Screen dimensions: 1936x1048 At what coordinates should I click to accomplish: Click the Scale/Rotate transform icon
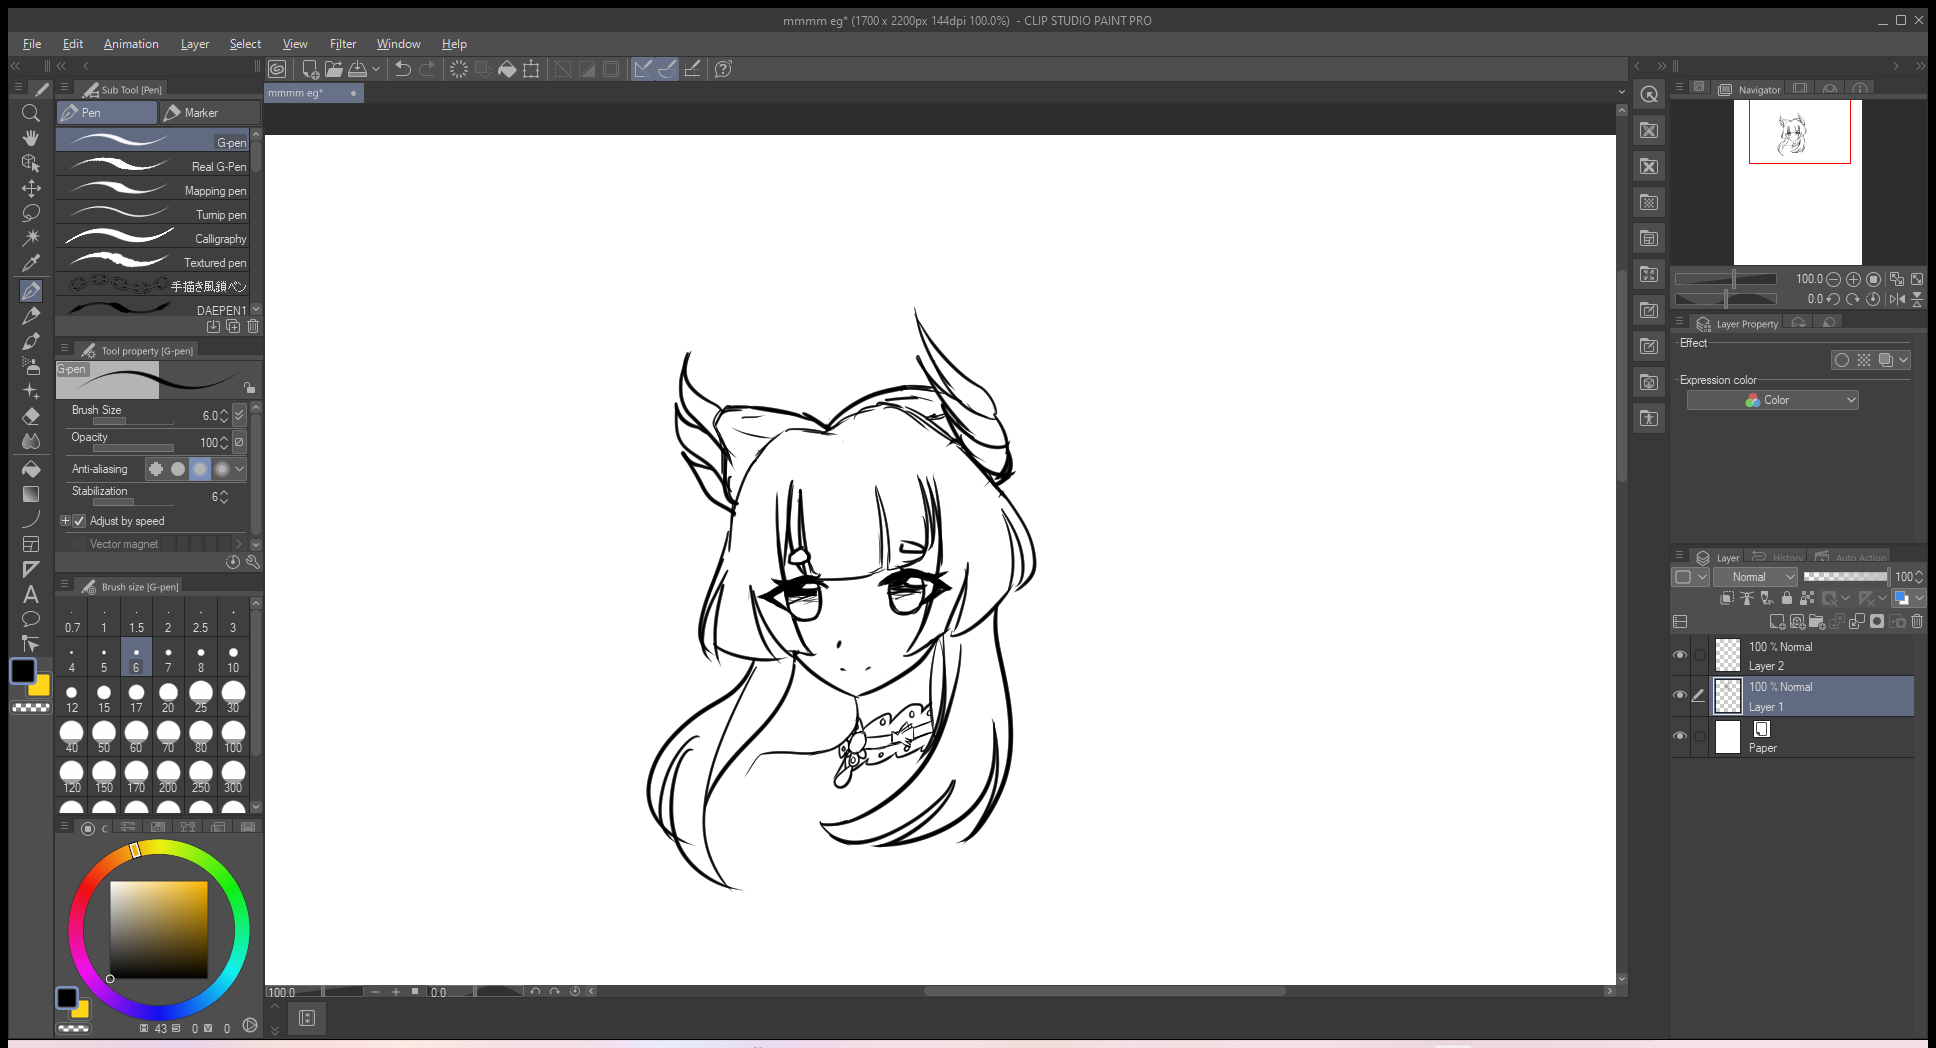click(531, 69)
